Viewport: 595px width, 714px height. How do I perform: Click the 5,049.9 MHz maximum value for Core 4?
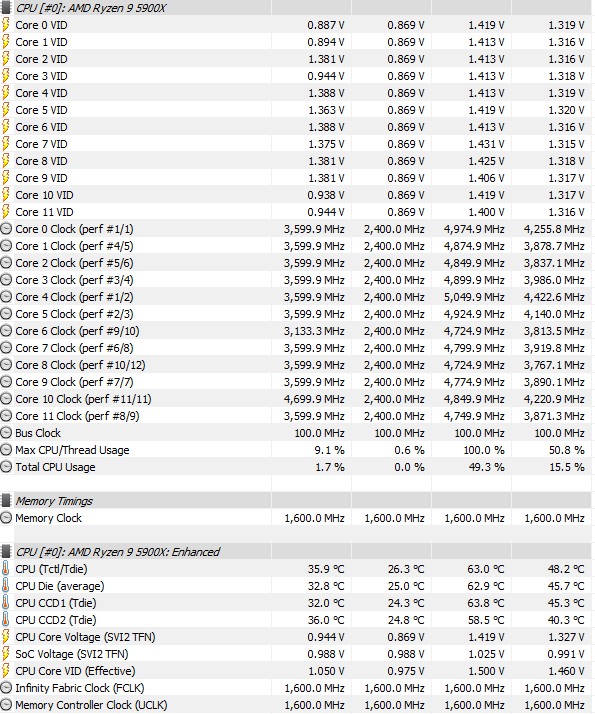pyautogui.click(x=474, y=297)
